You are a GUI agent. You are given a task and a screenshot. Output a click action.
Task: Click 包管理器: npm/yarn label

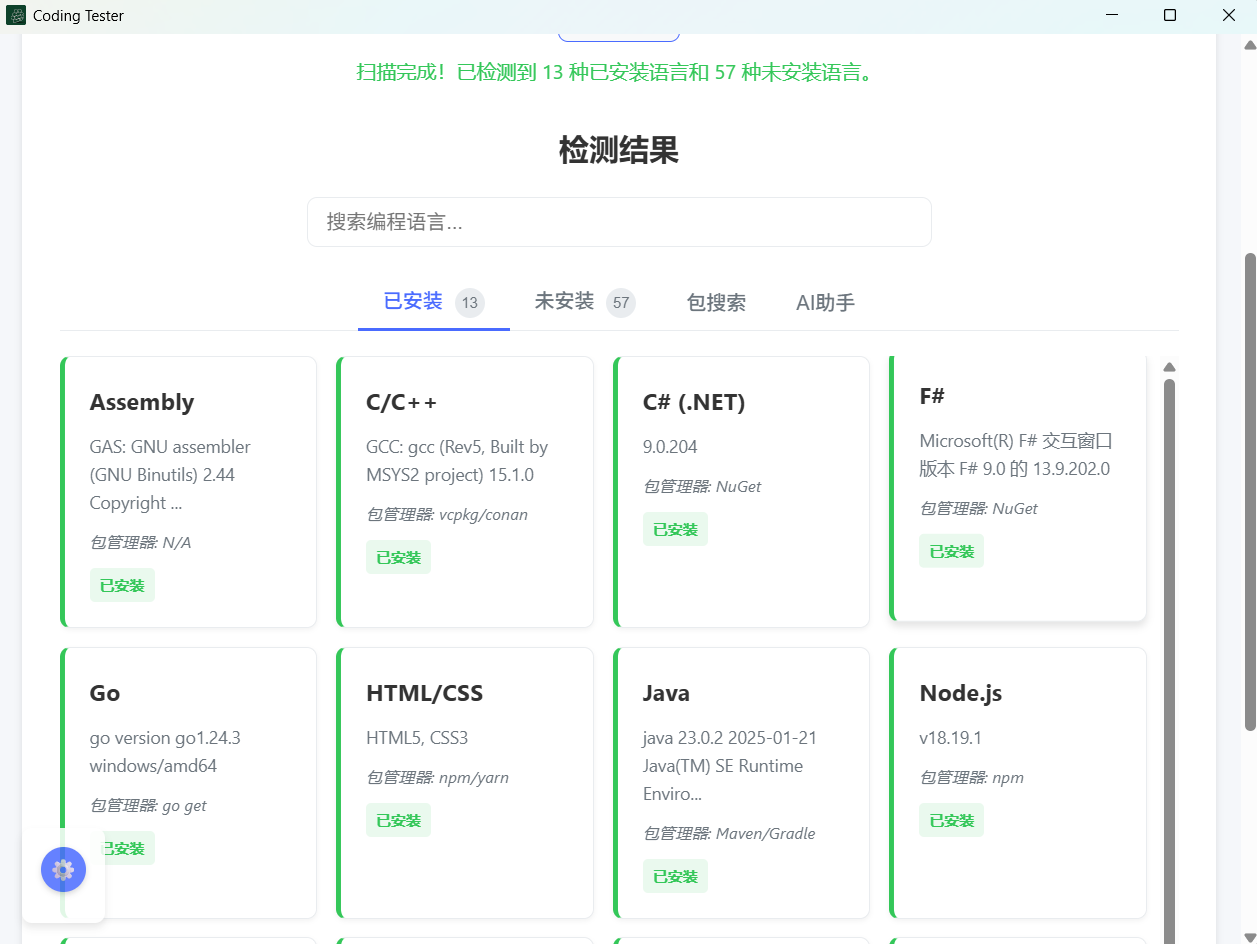437,777
